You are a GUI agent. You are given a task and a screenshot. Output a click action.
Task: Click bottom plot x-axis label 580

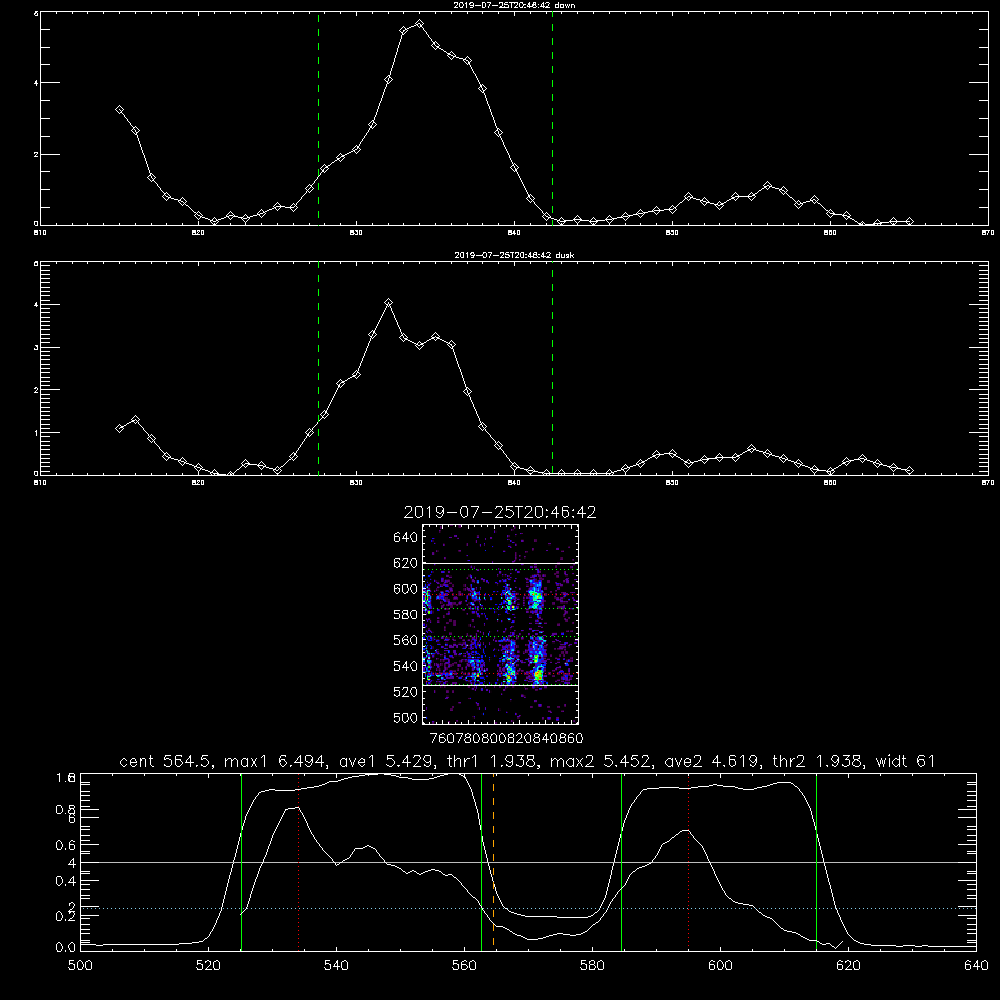[592, 966]
